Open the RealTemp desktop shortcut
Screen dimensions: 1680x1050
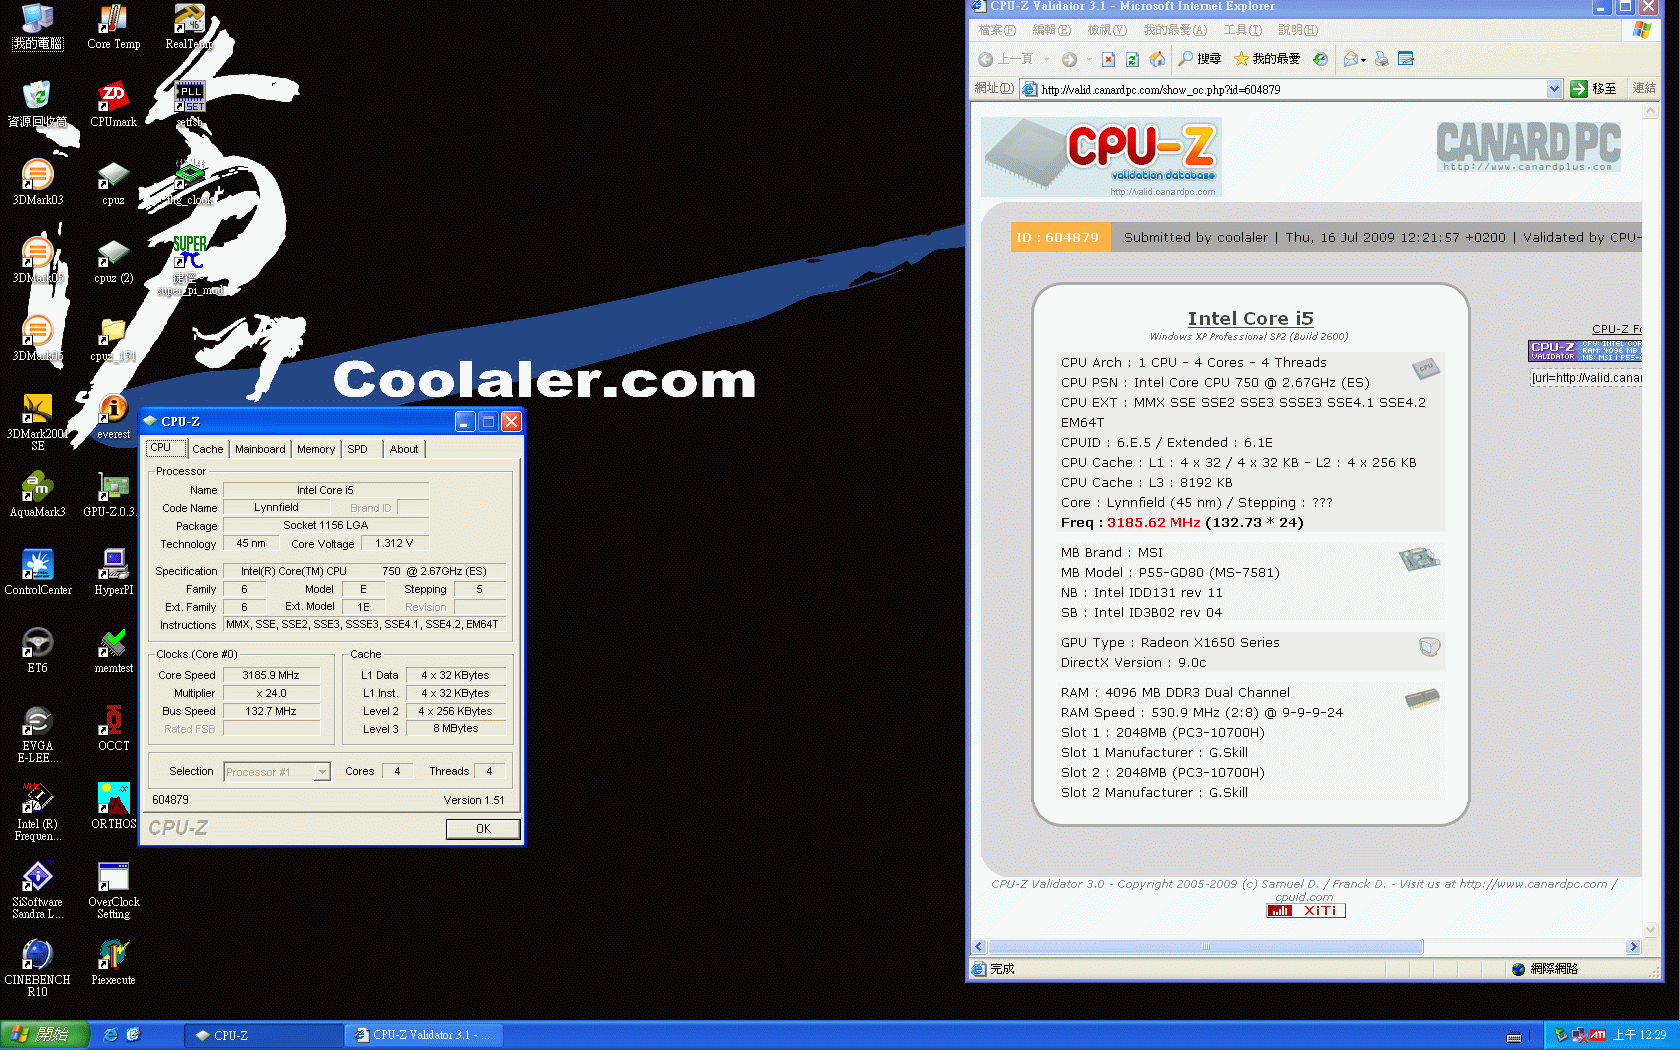(189, 27)
